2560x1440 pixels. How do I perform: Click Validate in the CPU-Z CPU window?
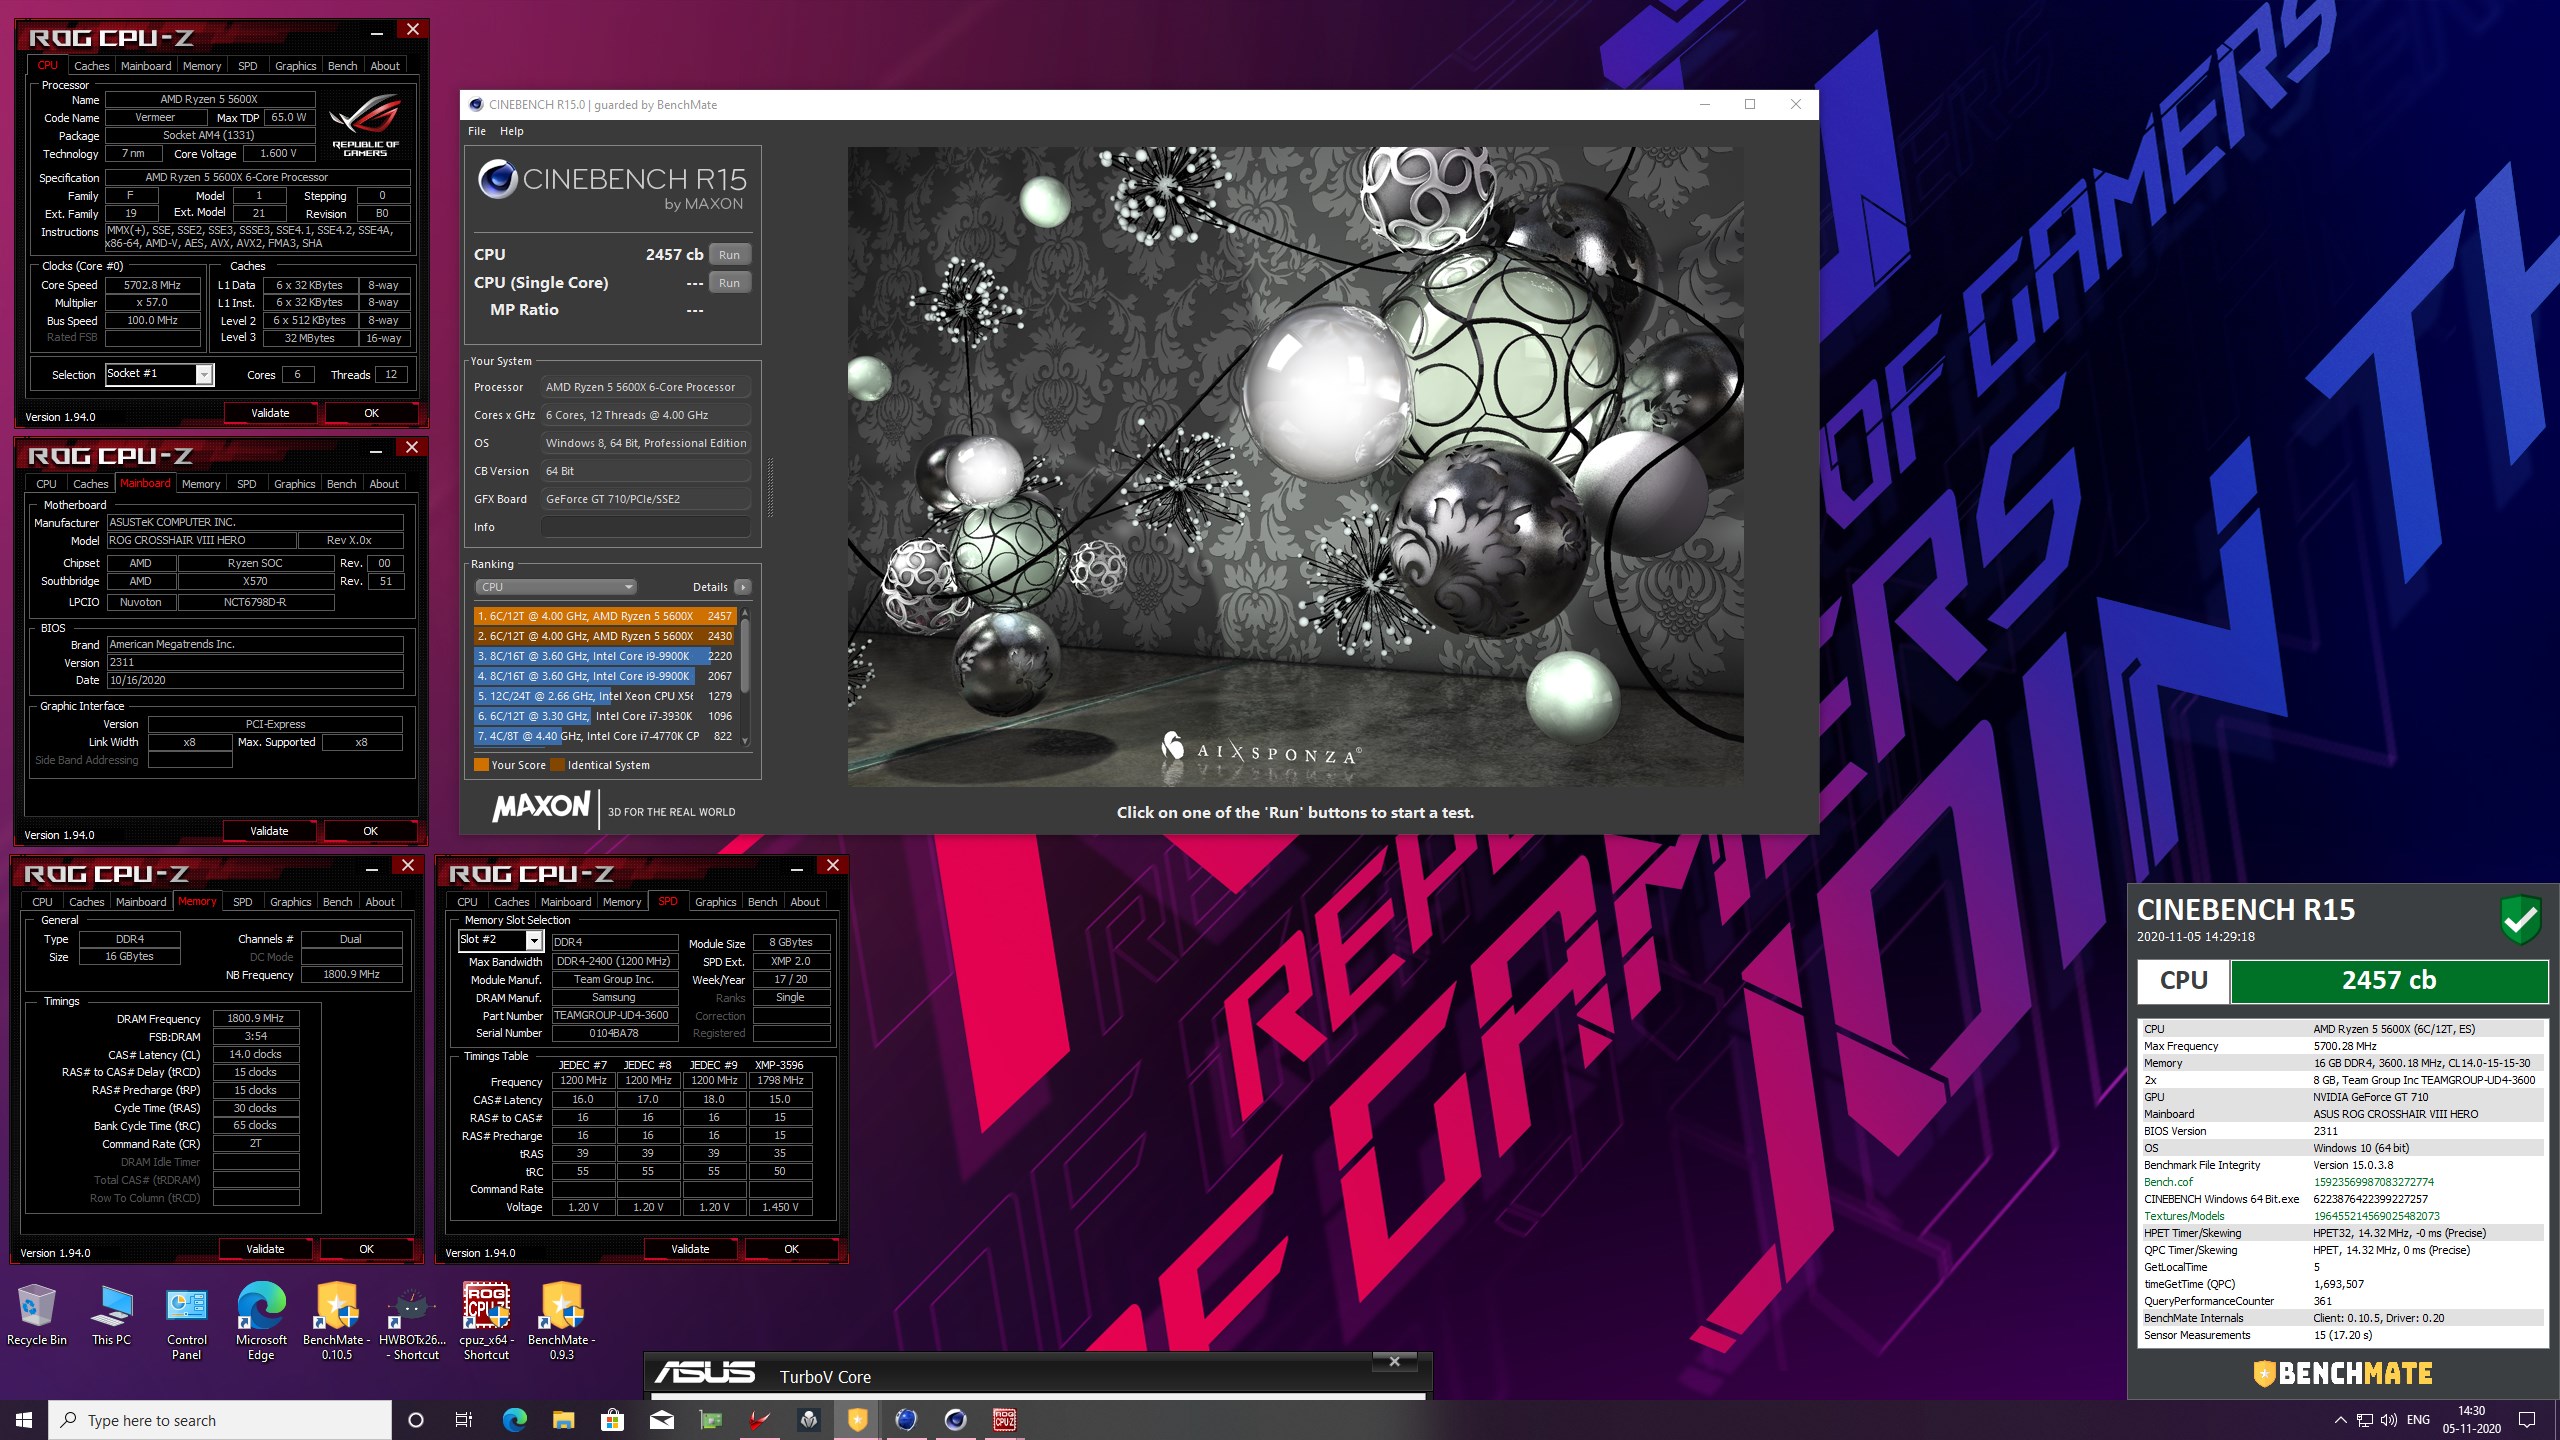coord(270,413)
